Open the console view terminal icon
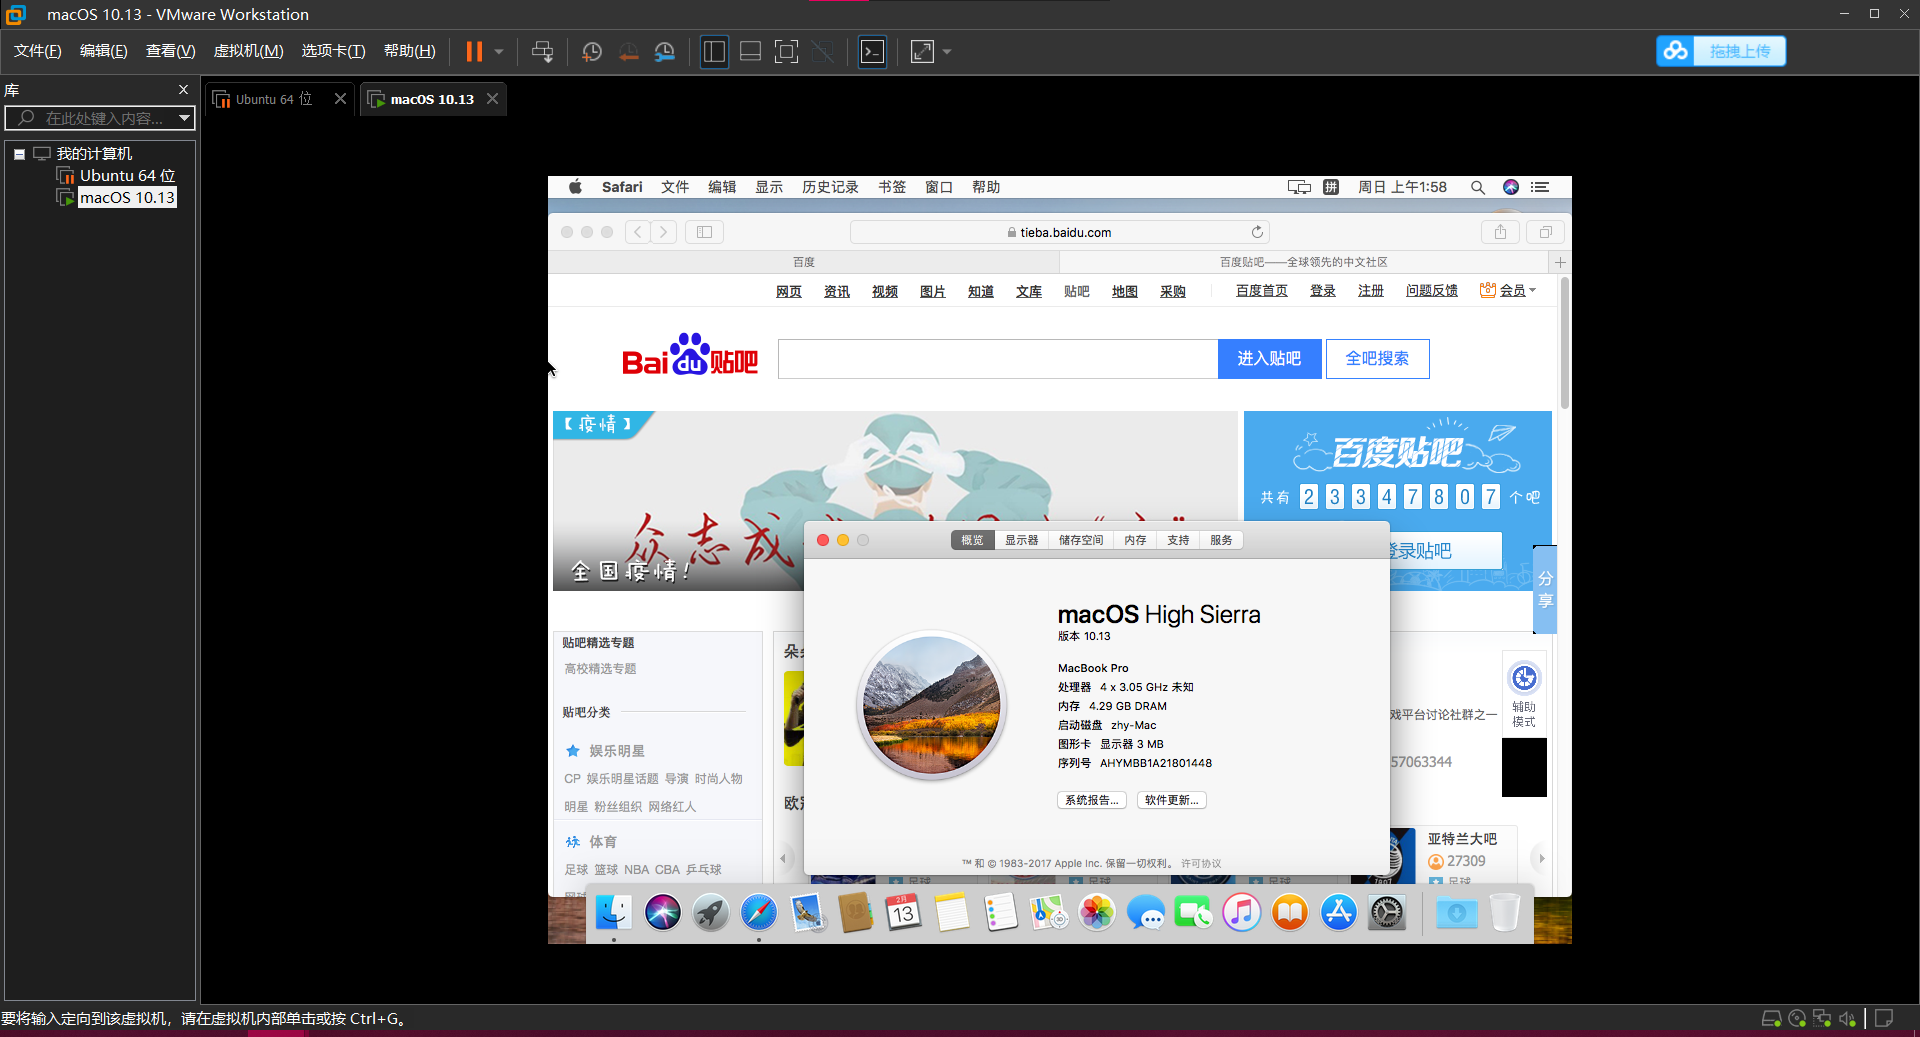 872,51
